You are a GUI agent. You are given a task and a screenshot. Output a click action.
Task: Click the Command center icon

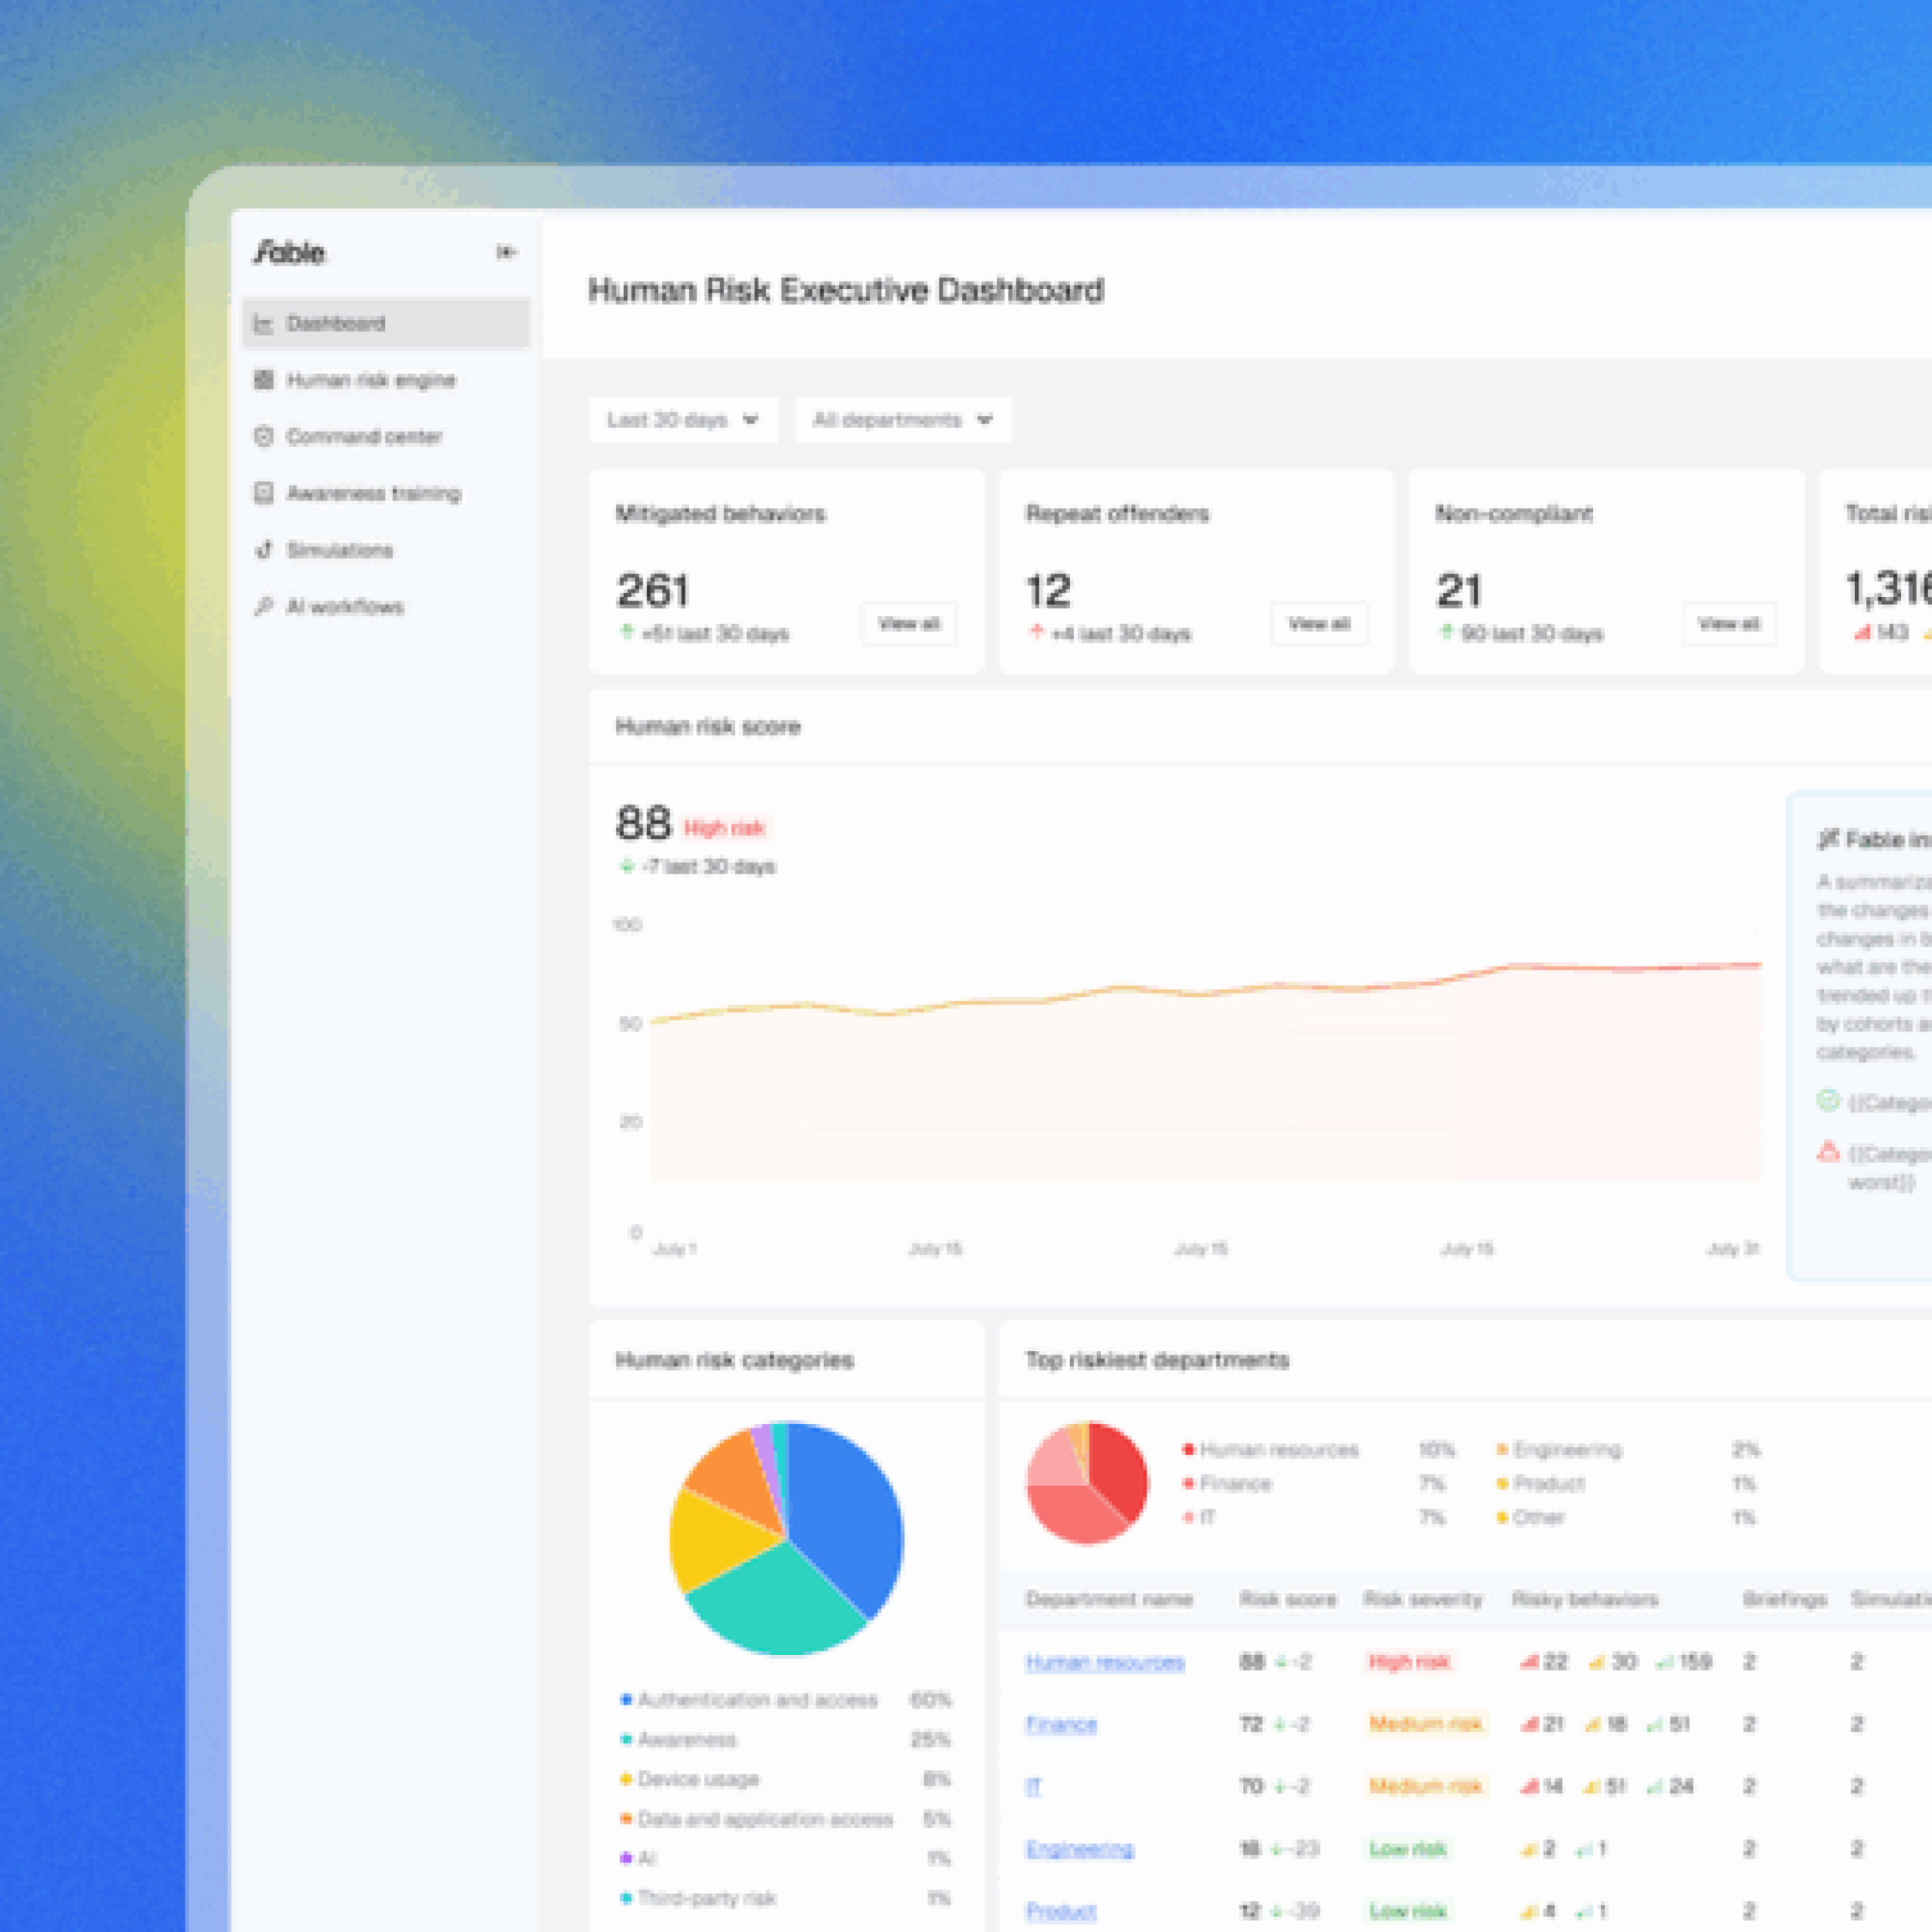point(264,437)
